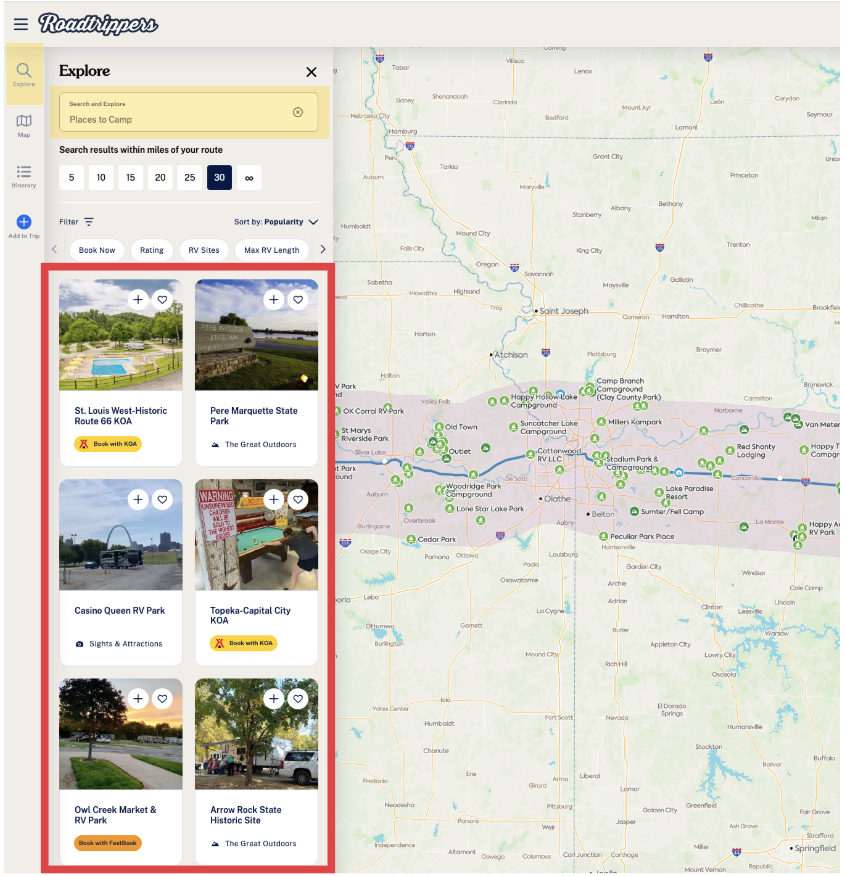The width and height of the screenshot is (846, 876).
Task: Show more filter chips with right chevron
Action: pos(322,250)
